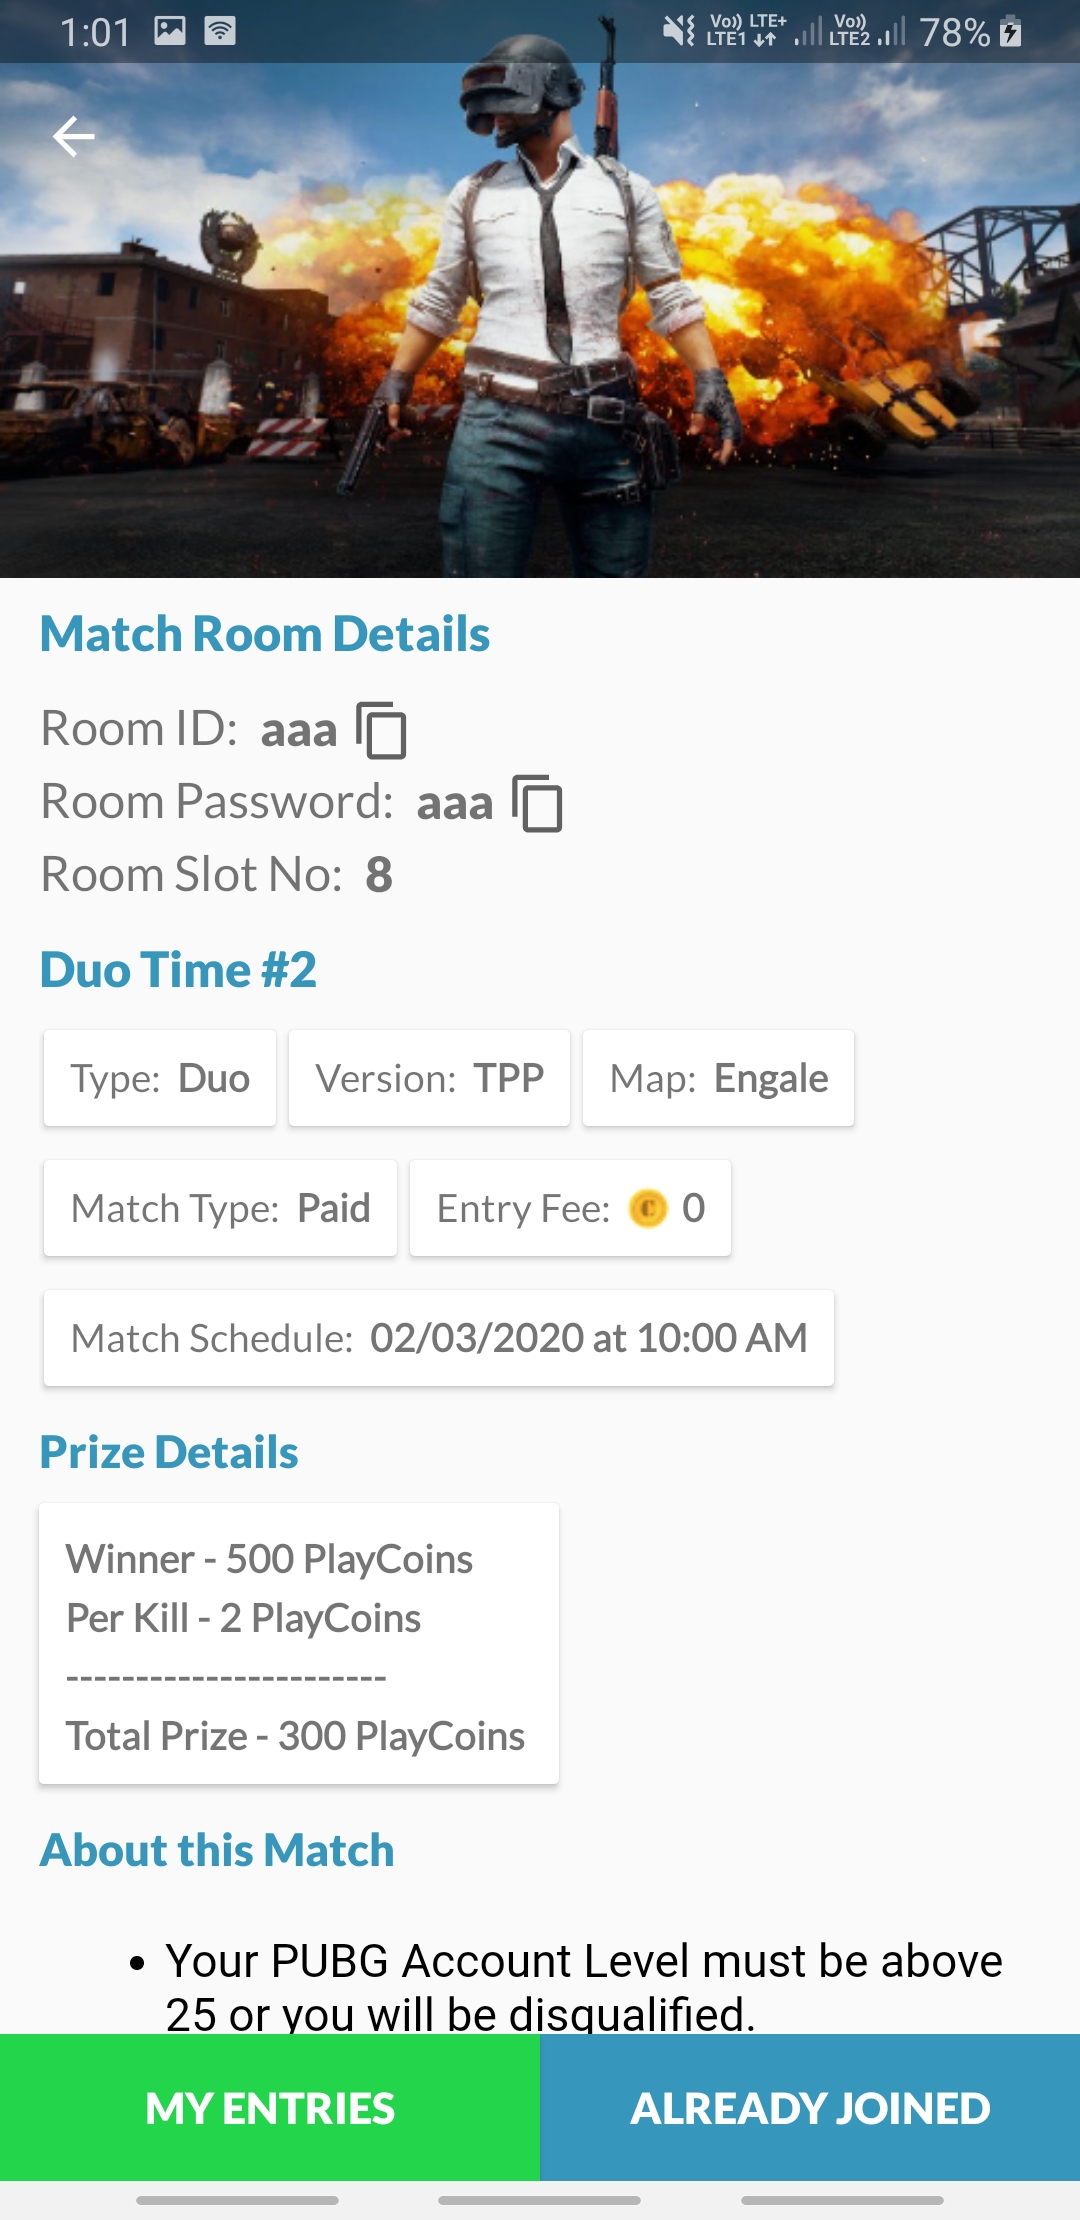Tap the Map: Engale chip
This screenshot has height=2220, width=1080.
click(x=718, y=1079)
